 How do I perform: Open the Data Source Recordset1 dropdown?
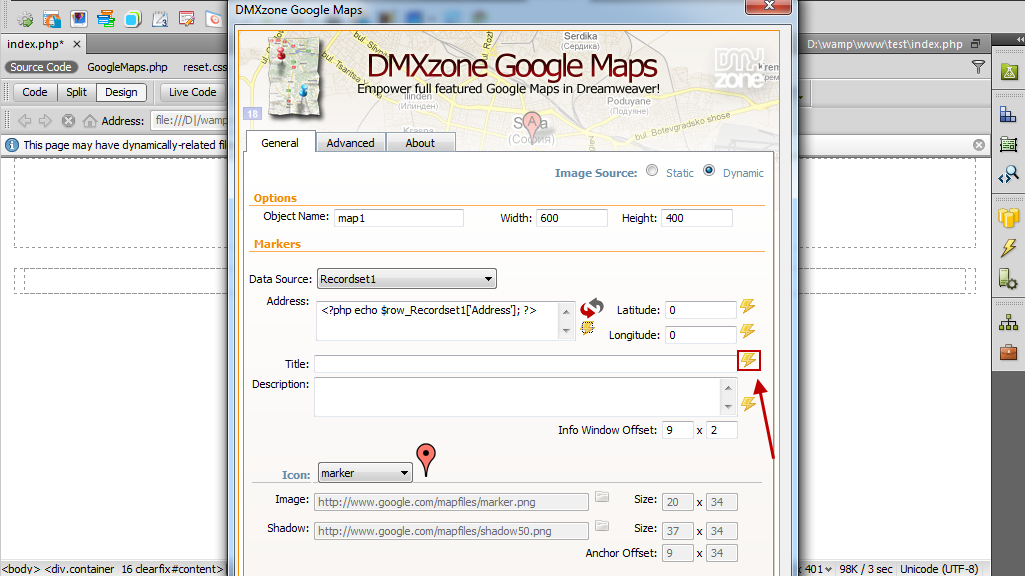(x=407, y=279)
